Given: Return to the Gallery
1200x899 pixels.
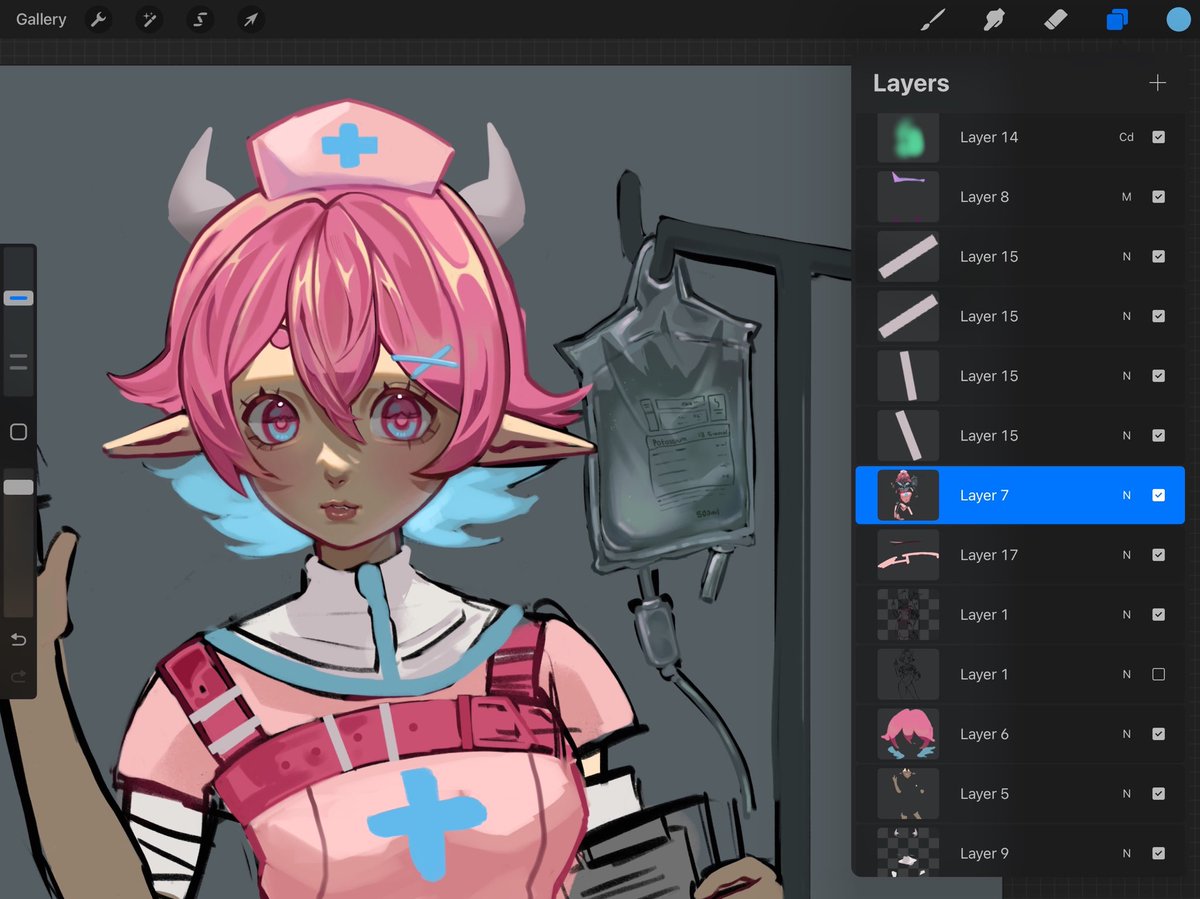Looking at the screenshot, I should [x=40, y=19].
